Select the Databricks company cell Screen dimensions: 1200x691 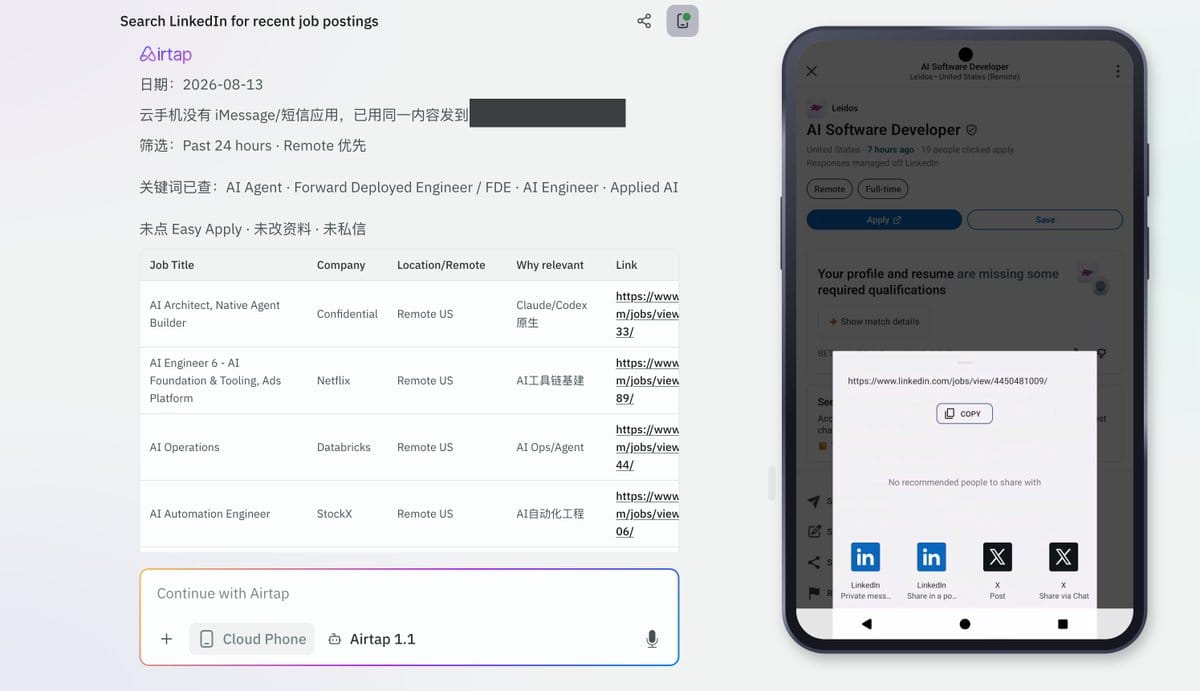point(344,447)
